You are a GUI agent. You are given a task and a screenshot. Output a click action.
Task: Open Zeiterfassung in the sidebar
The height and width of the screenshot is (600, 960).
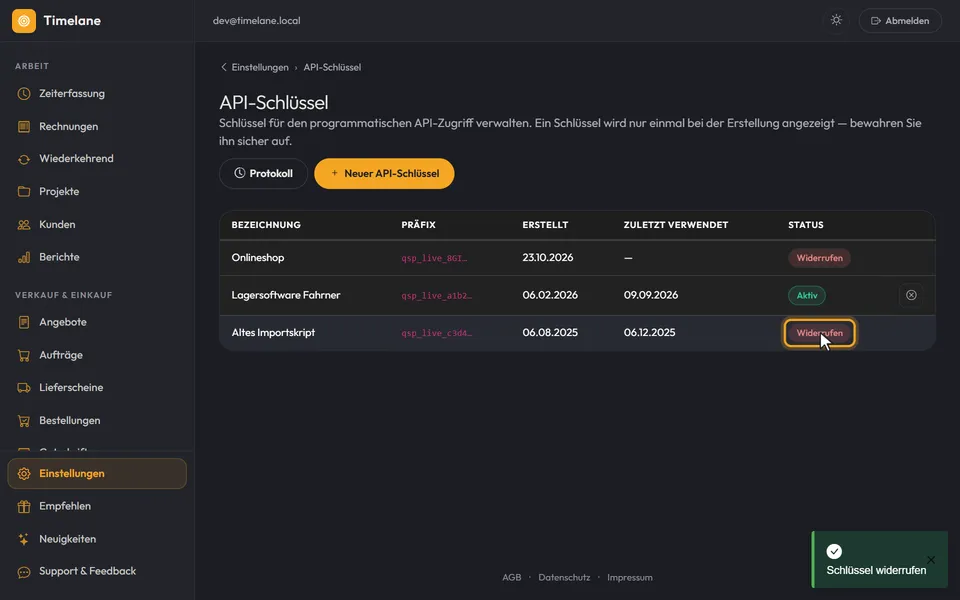click(97, 94)
